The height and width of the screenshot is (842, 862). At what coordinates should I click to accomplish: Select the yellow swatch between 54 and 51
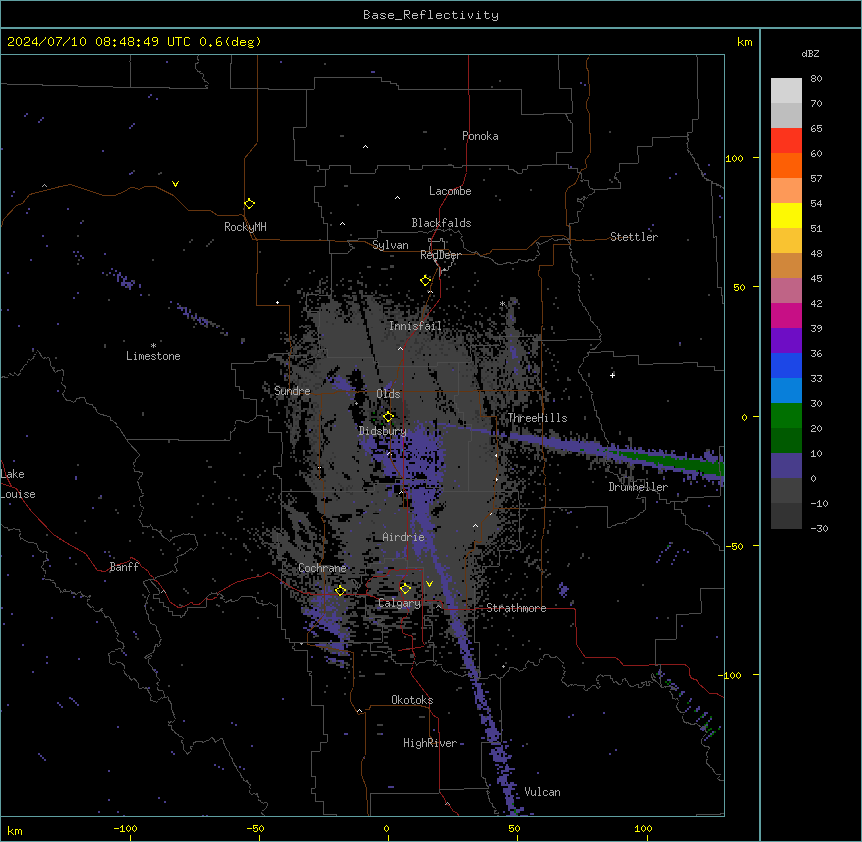point(786,215)
